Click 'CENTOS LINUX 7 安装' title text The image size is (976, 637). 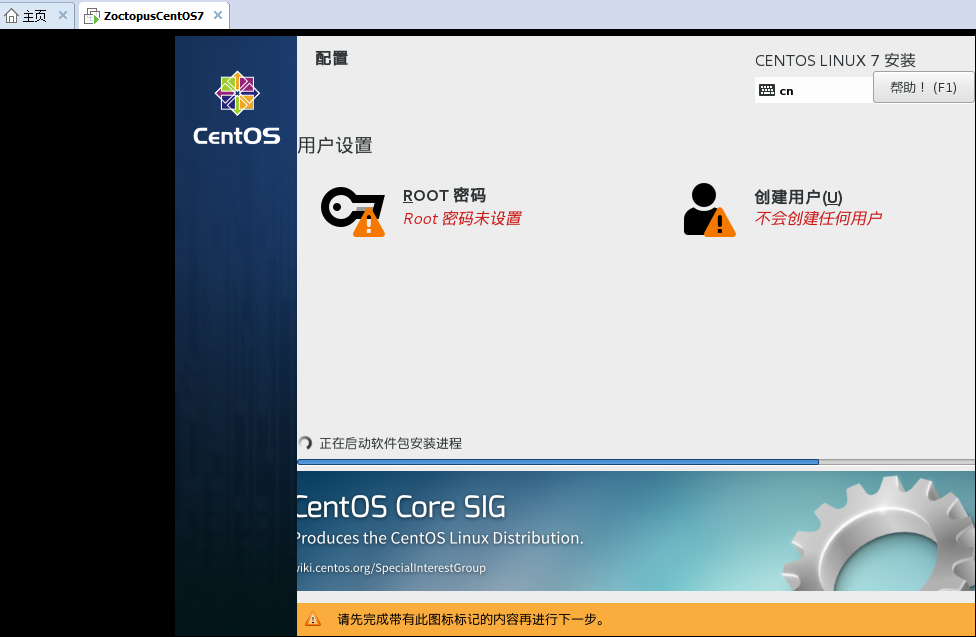click(835, 60)
